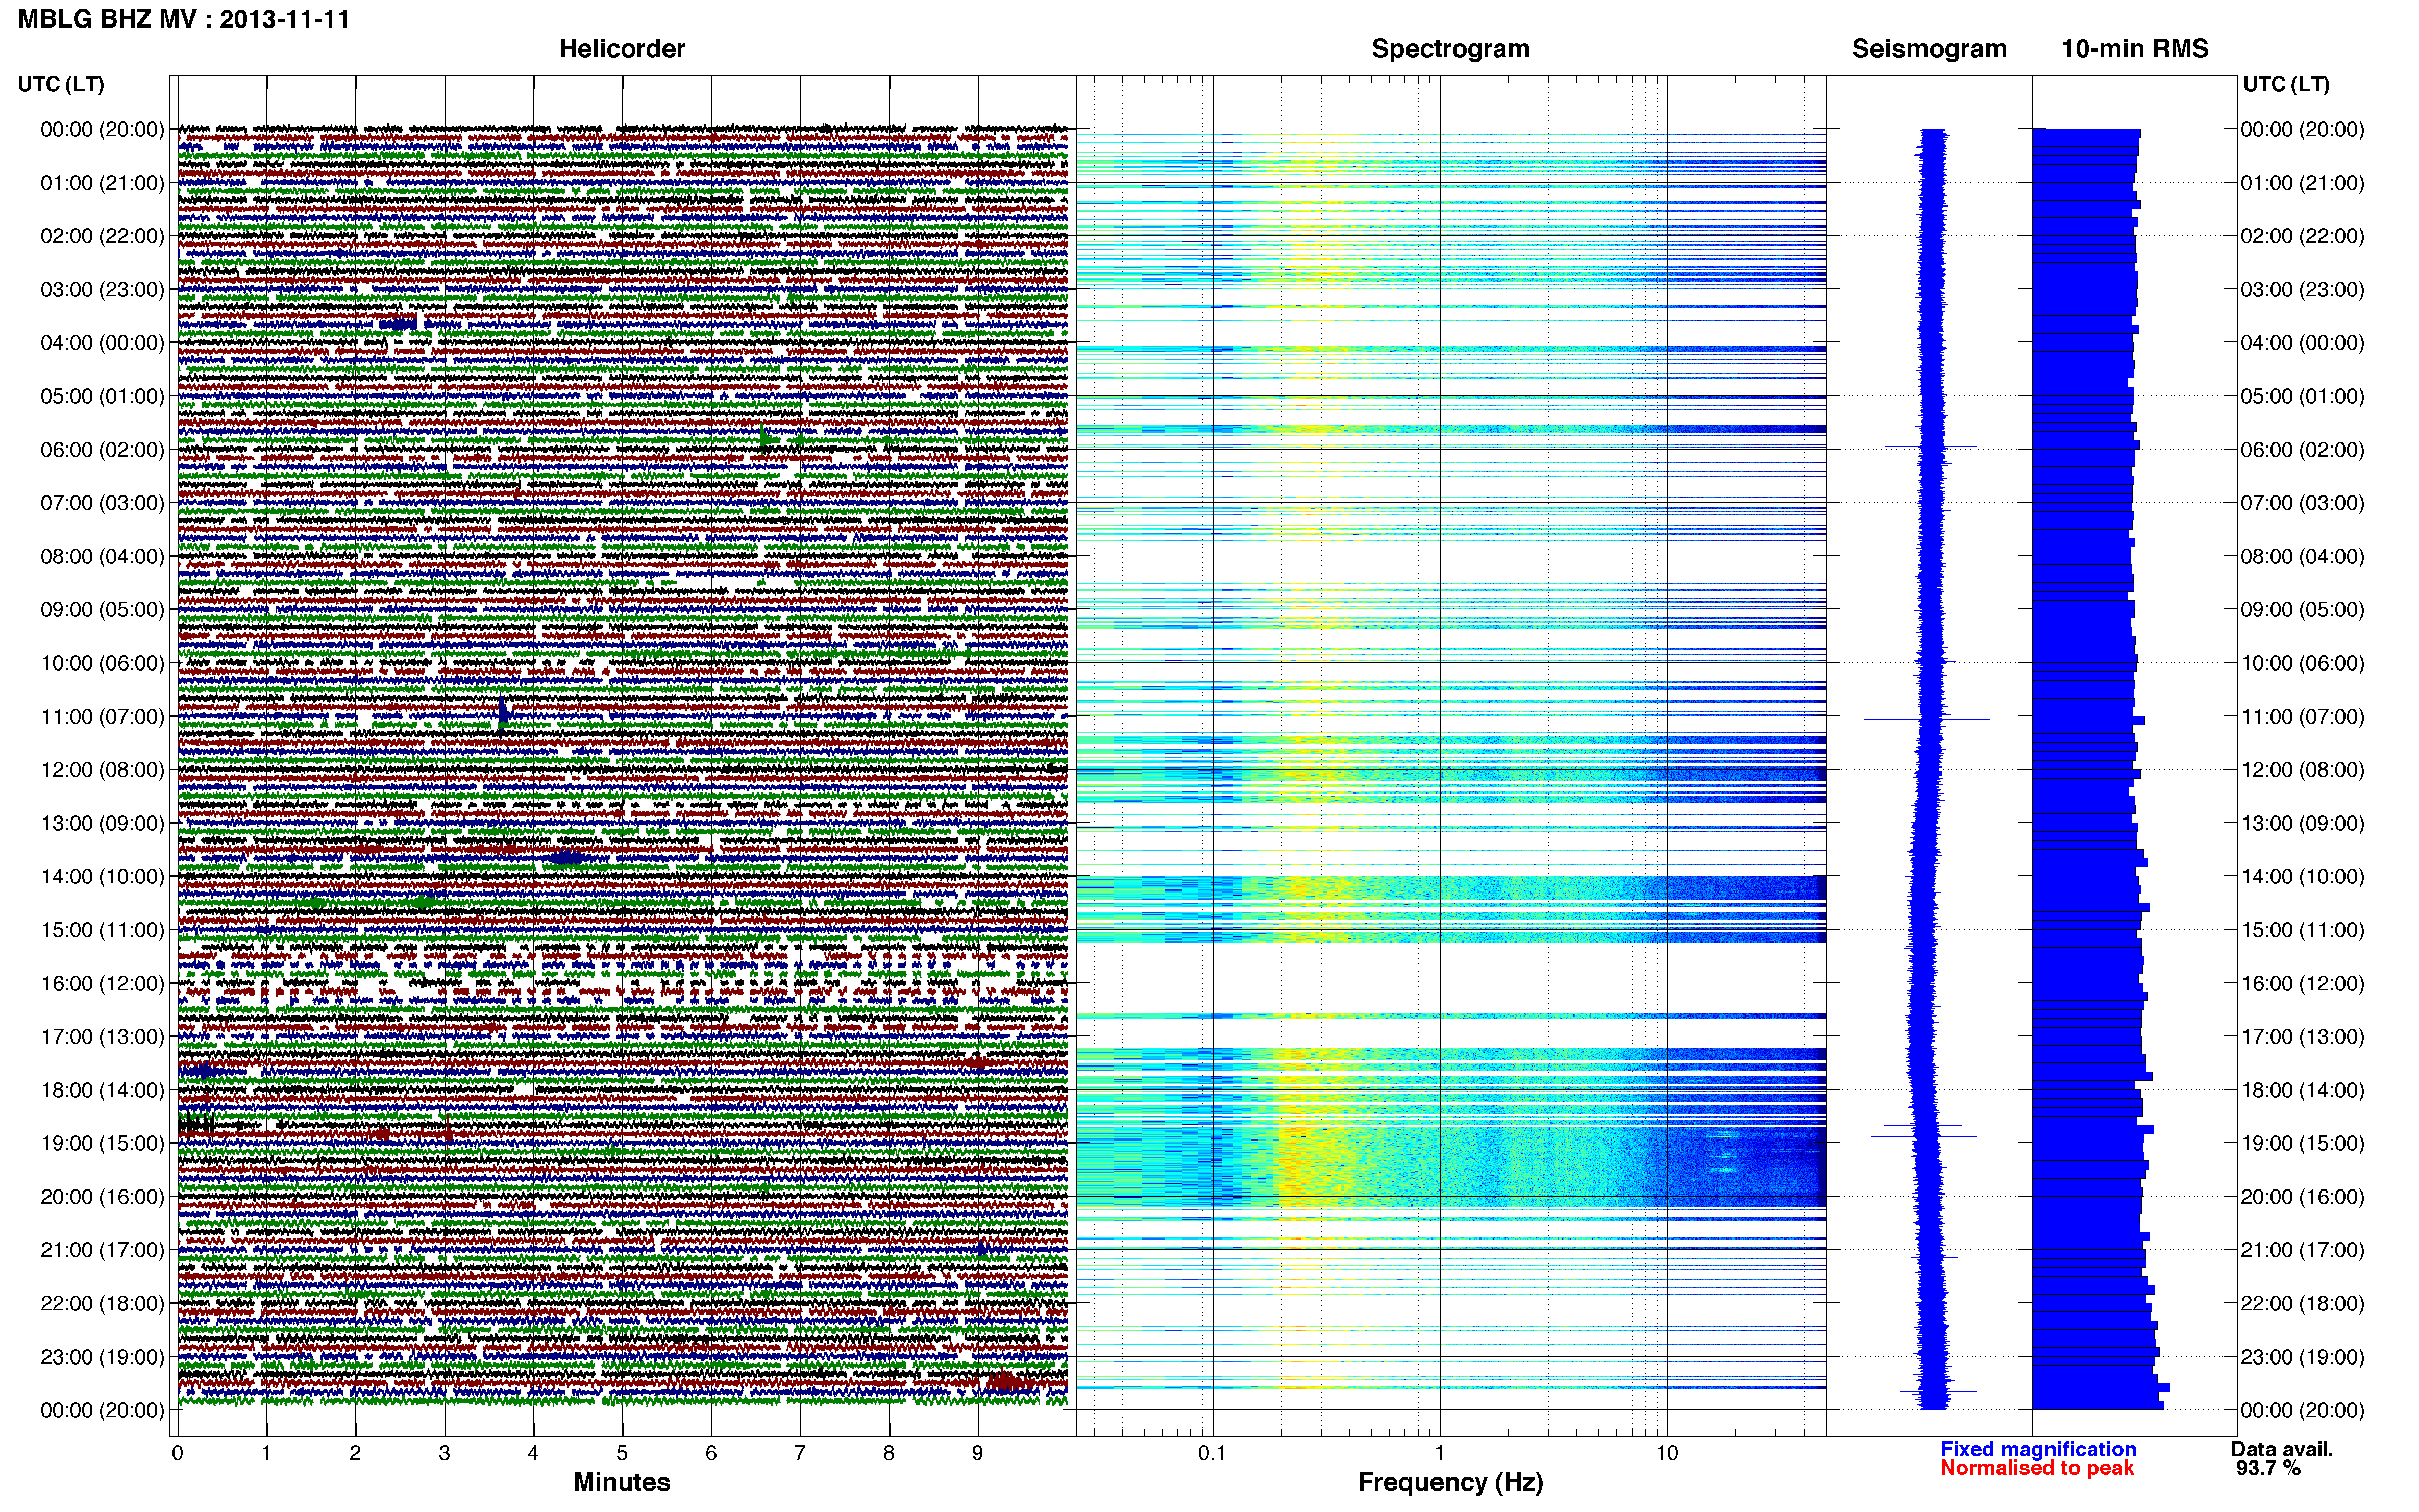The image size is (2419, 1512).
Task: Click 16:00 (12:00) label beside Helicorder
Action: (x=102, y=983)
